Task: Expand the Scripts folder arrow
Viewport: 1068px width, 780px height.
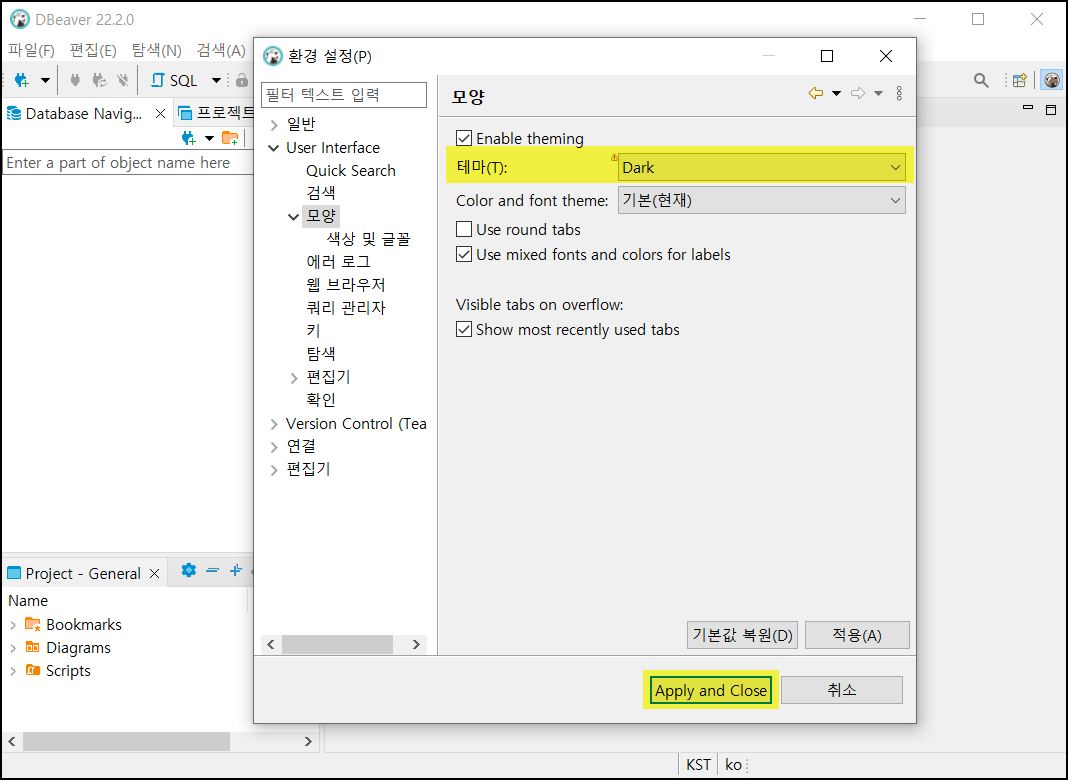Action: point(13,671)
